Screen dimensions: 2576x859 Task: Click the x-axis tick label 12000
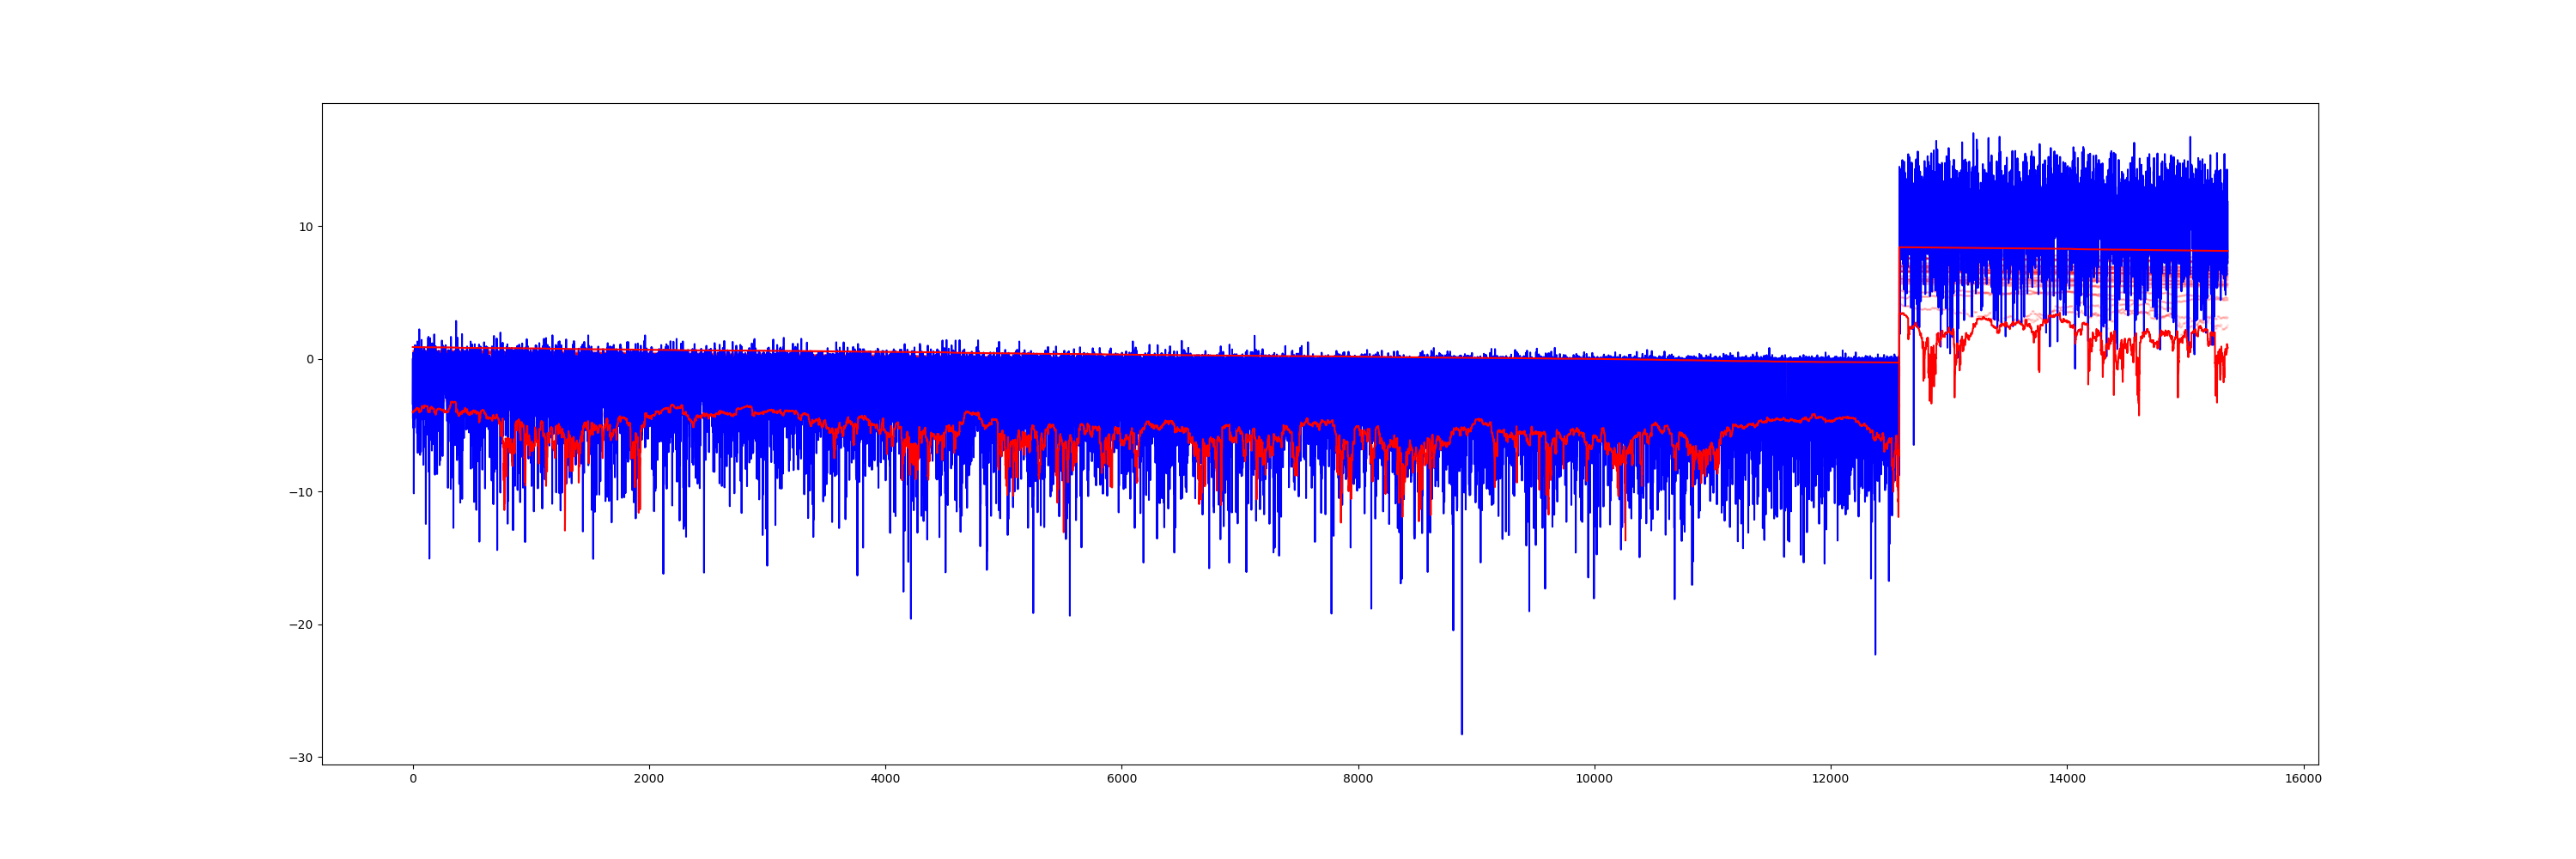[1831, 779]
